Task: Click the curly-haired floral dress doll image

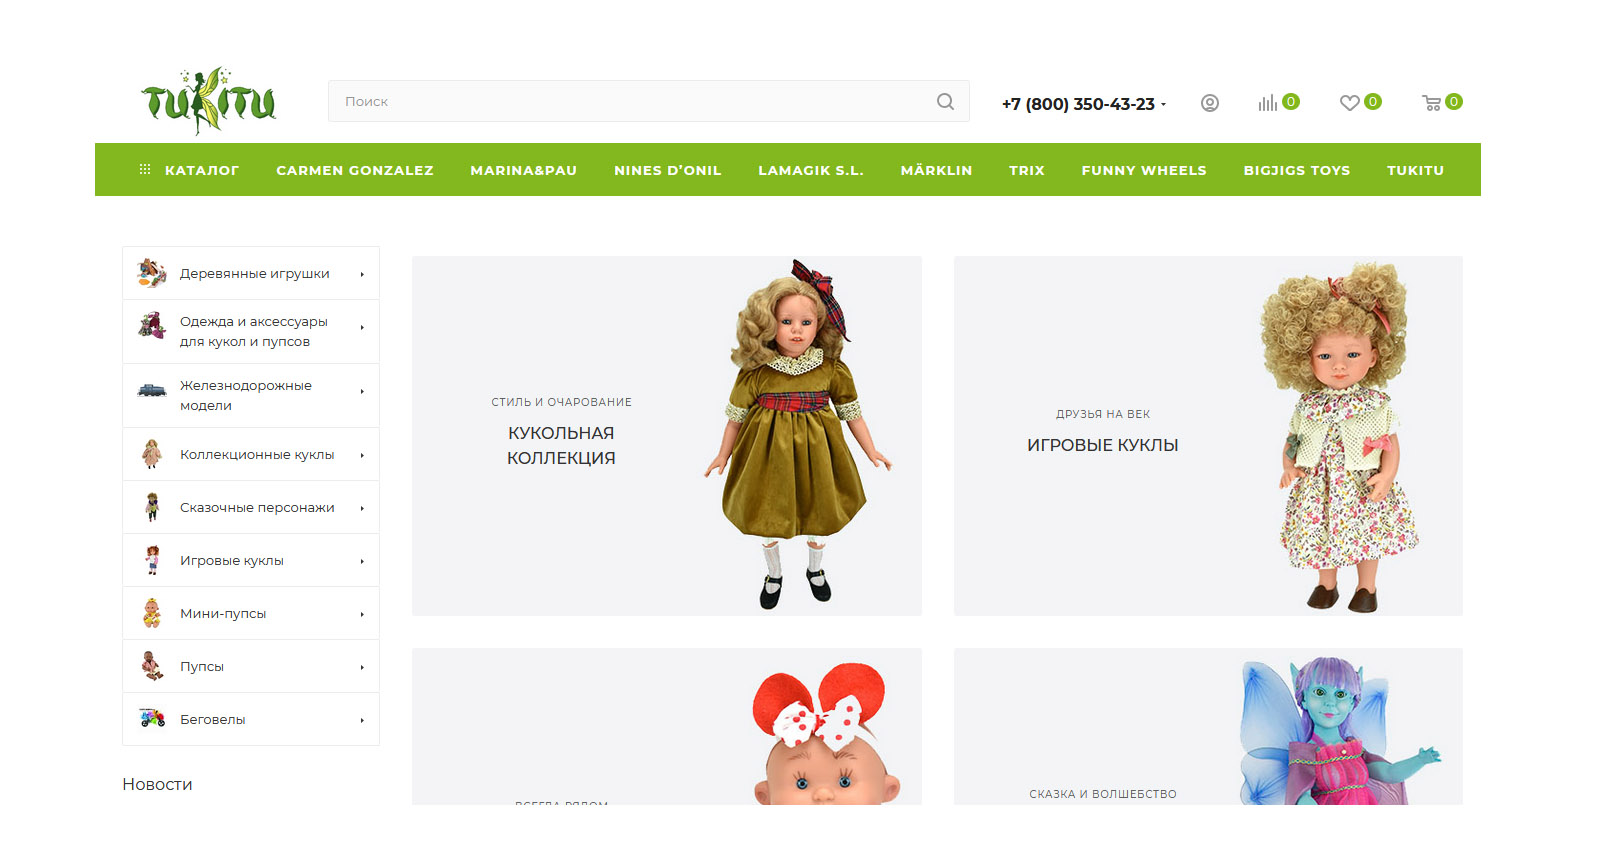Action: tap(1340, 437)
